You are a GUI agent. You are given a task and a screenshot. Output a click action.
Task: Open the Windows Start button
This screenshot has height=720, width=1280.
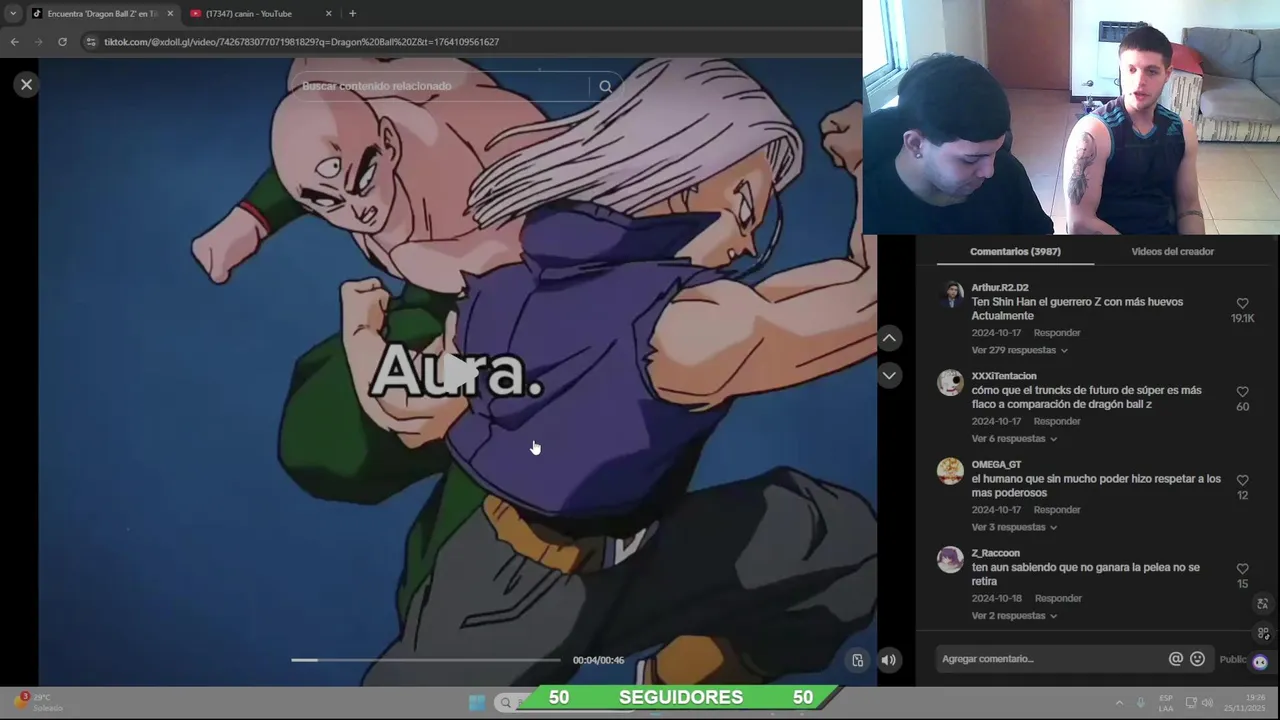pyautogui.click(x=477, y=702)
